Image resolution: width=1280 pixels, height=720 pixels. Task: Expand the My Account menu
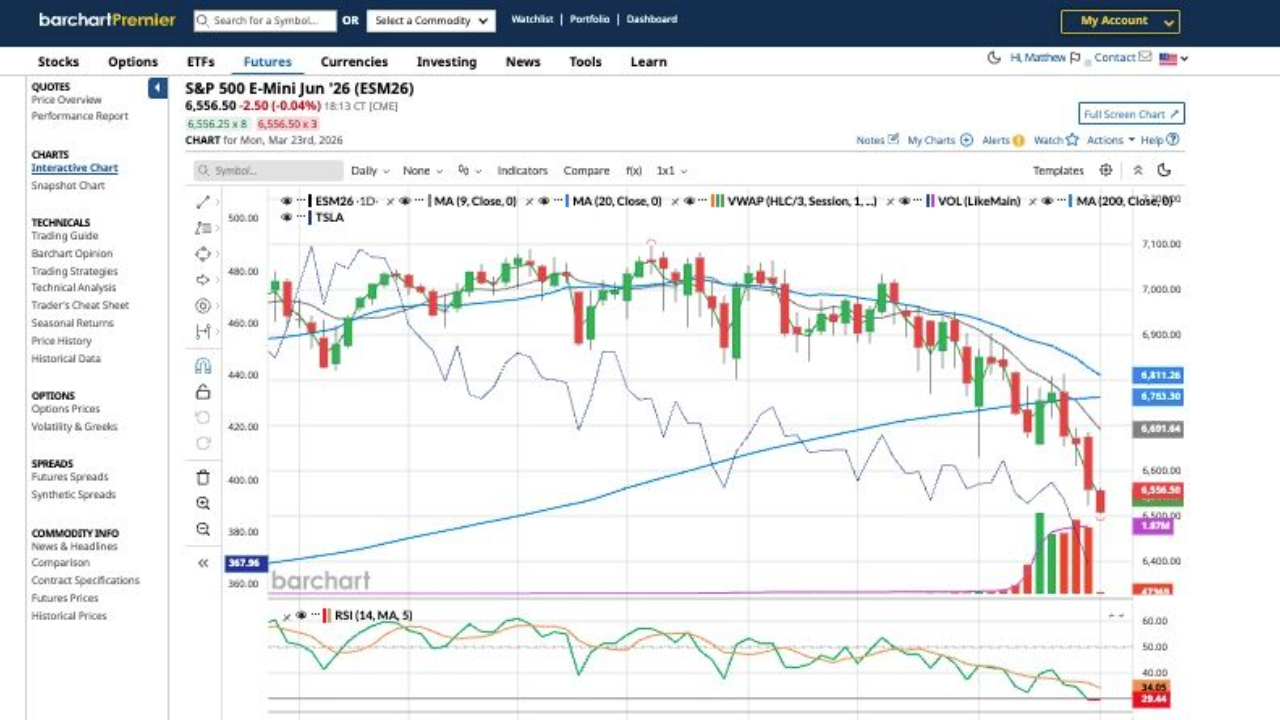click(x=1120, y=21)
